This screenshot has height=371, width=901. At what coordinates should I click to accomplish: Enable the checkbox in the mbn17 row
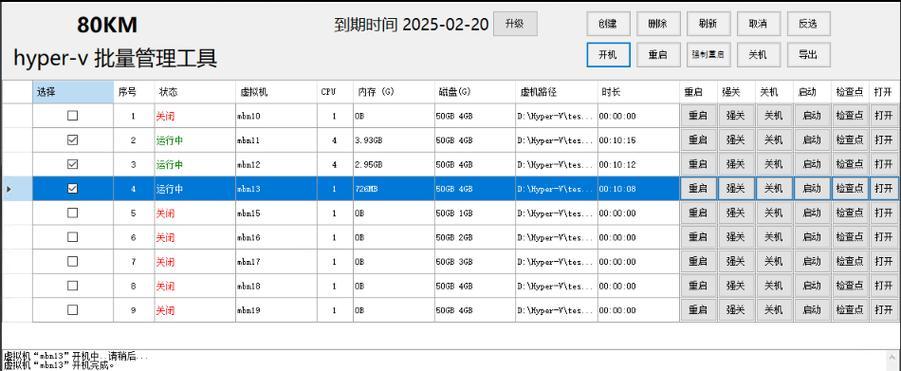point(72,261)
